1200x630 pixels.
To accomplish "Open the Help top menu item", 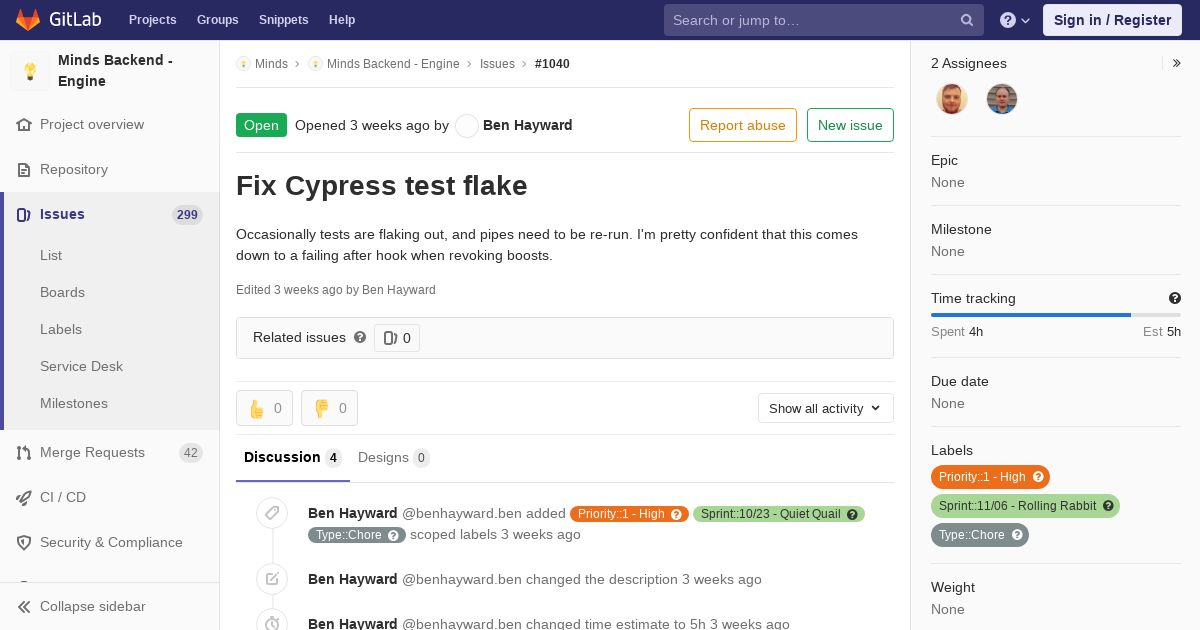I will click(x=342, y=20).
